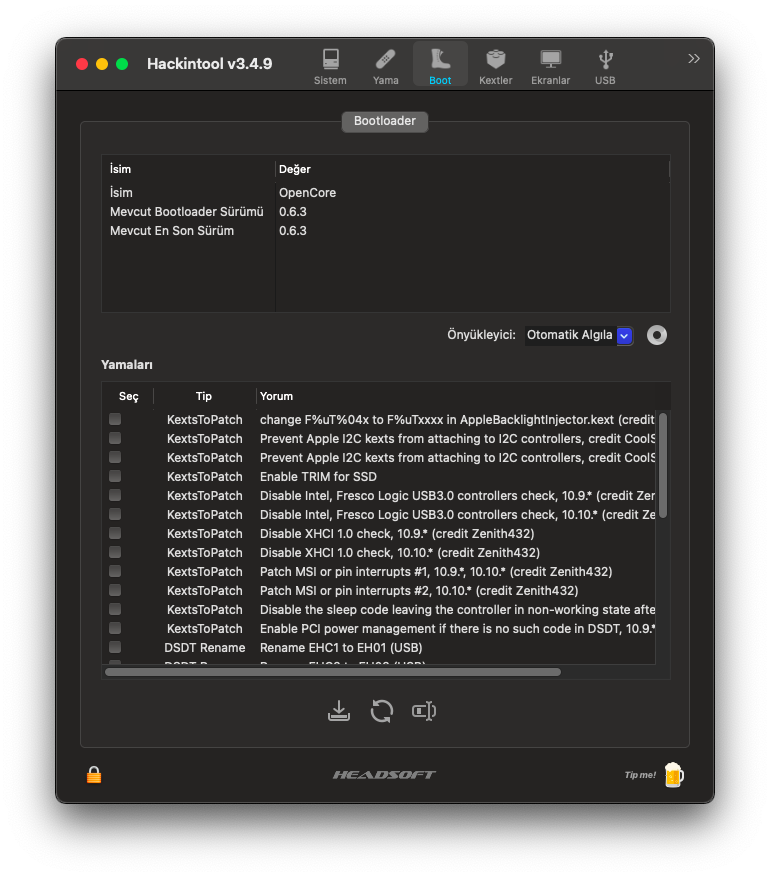The width and height of the screenshot is (770, 877).
Task: Open the Önyükleyici Otomatik Algıla dropdown
Action: click(x=580, y=336)
